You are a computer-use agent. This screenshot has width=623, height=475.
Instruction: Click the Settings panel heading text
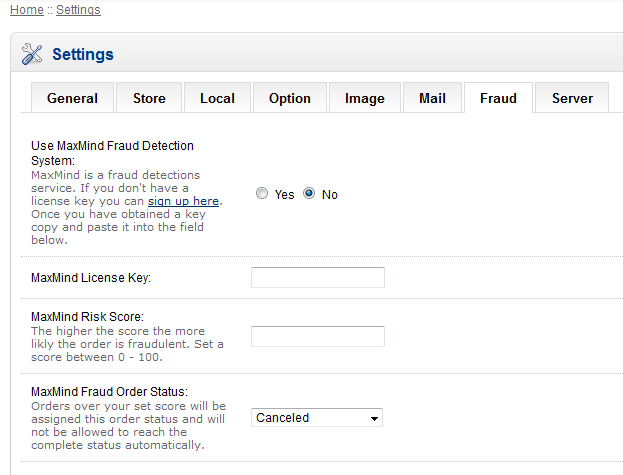pos(83,54)
